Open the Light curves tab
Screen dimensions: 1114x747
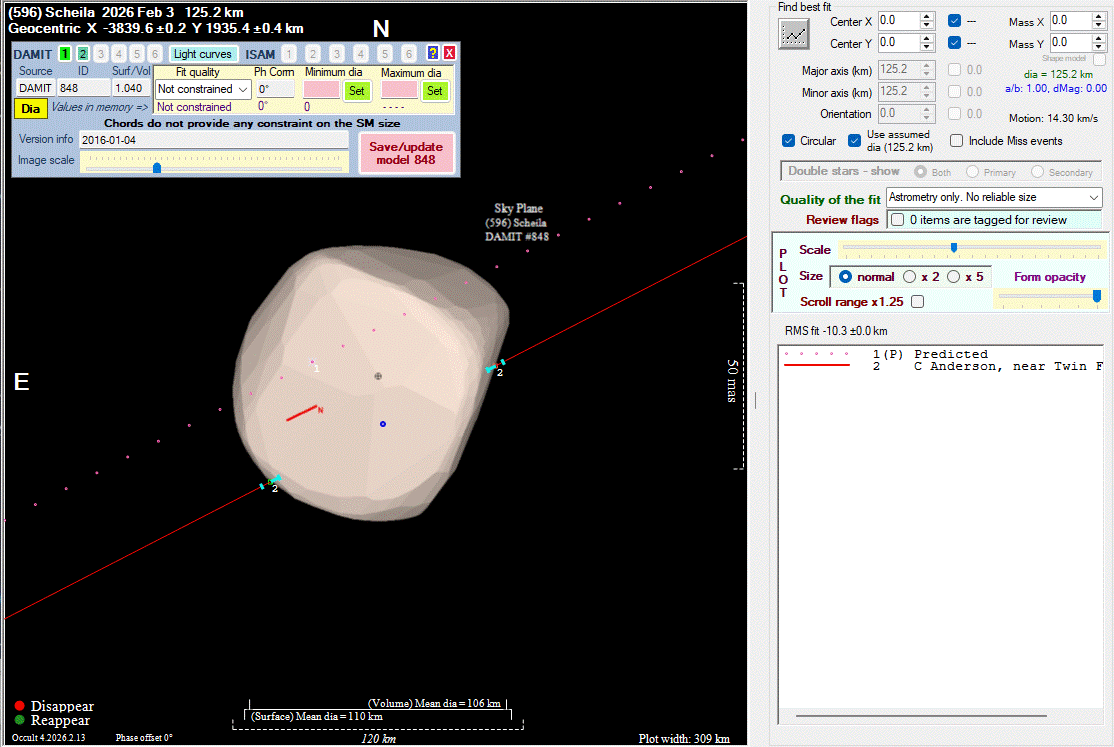tap(203, 54)
